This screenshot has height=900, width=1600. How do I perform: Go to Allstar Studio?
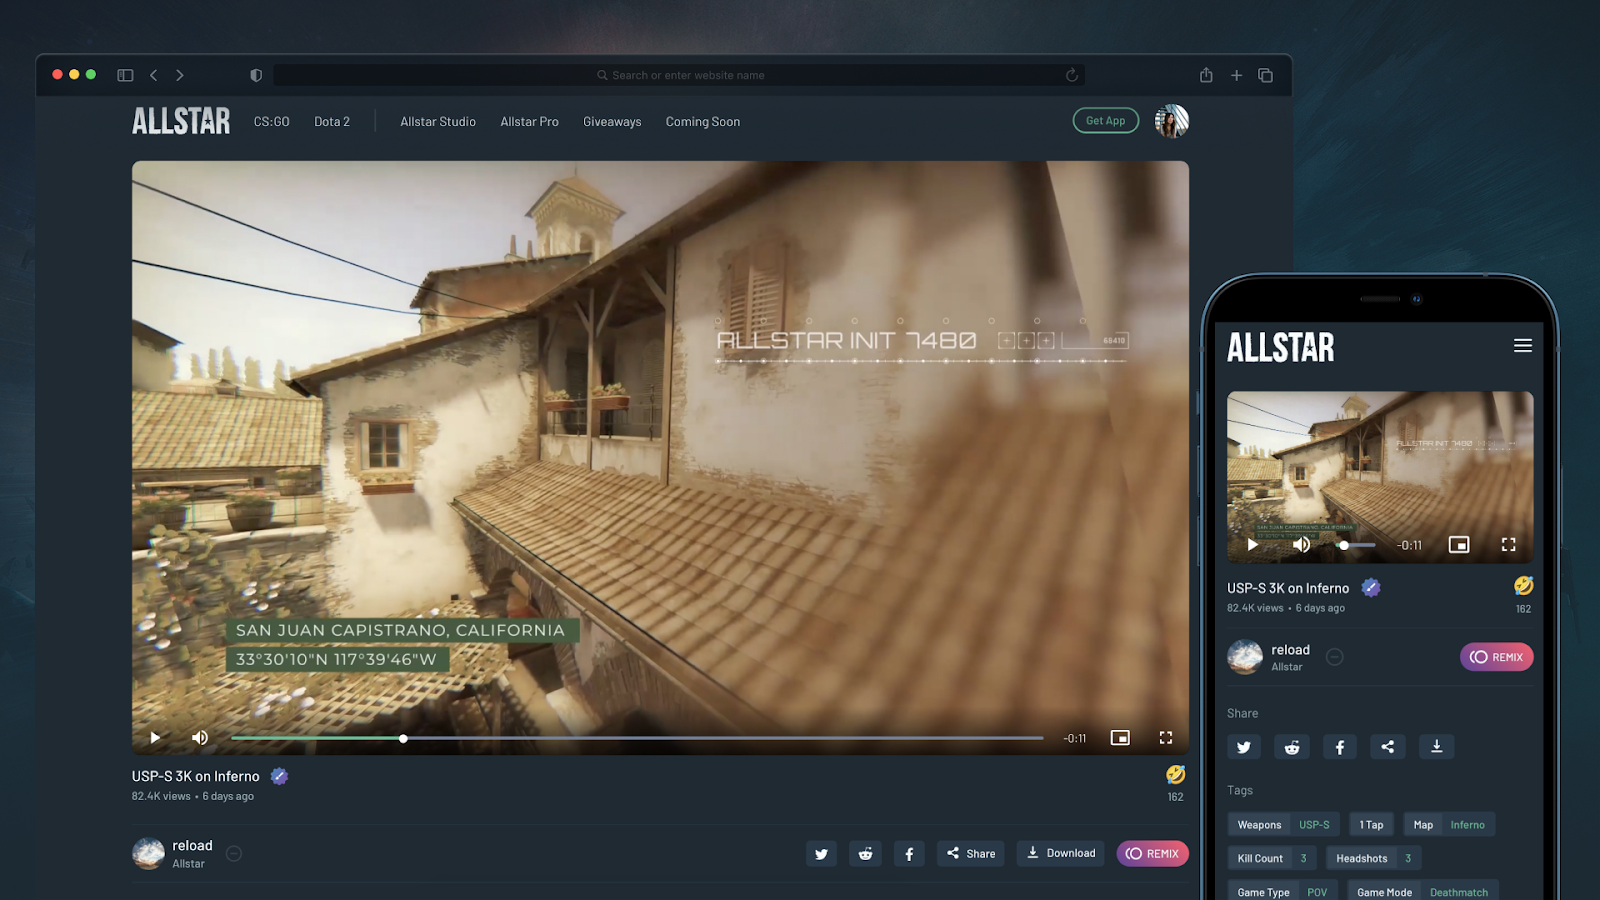[x=438, y=122]
